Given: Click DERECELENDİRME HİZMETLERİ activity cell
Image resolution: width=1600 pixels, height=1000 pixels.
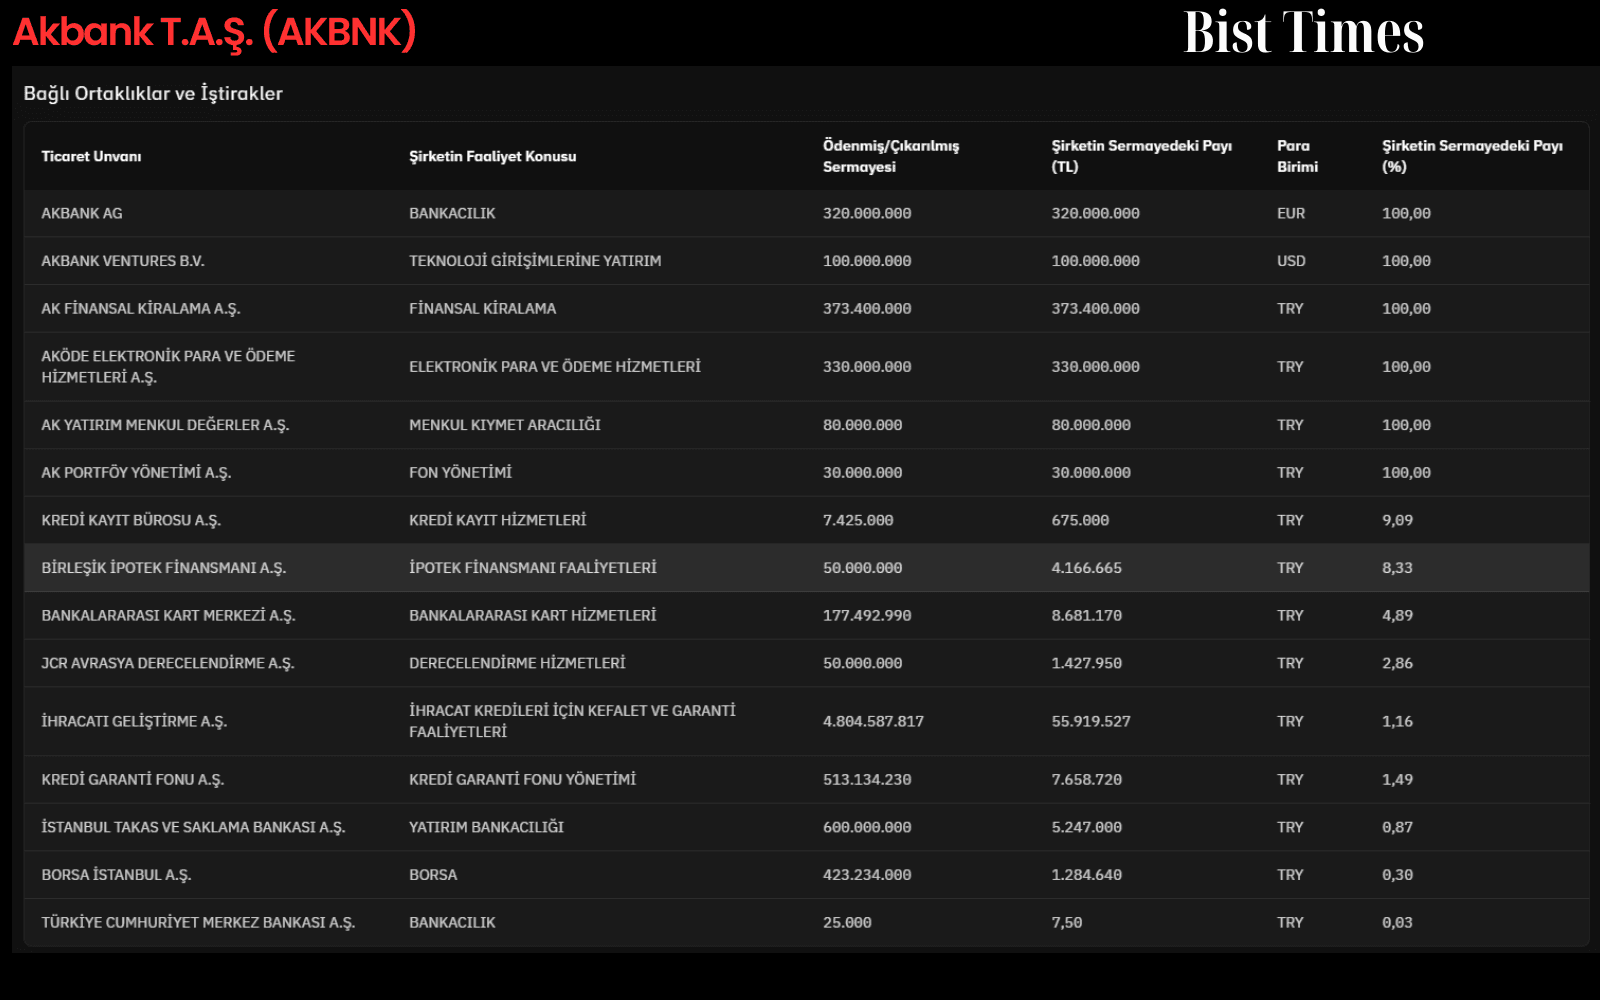Looking at the screenshot, I should click(517, 663).
